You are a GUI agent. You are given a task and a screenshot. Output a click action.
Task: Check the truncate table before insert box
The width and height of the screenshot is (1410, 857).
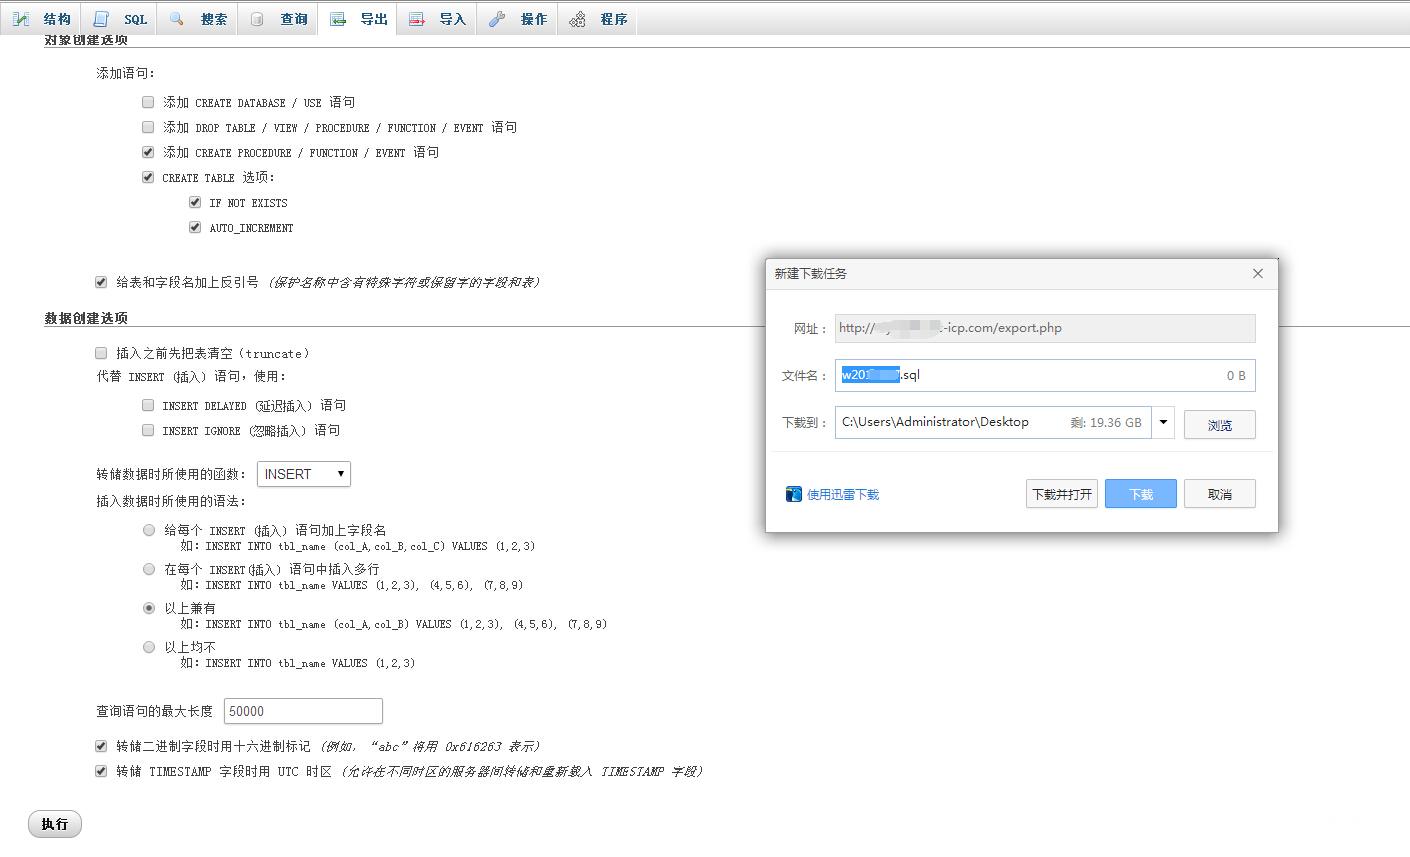[101, 353]
